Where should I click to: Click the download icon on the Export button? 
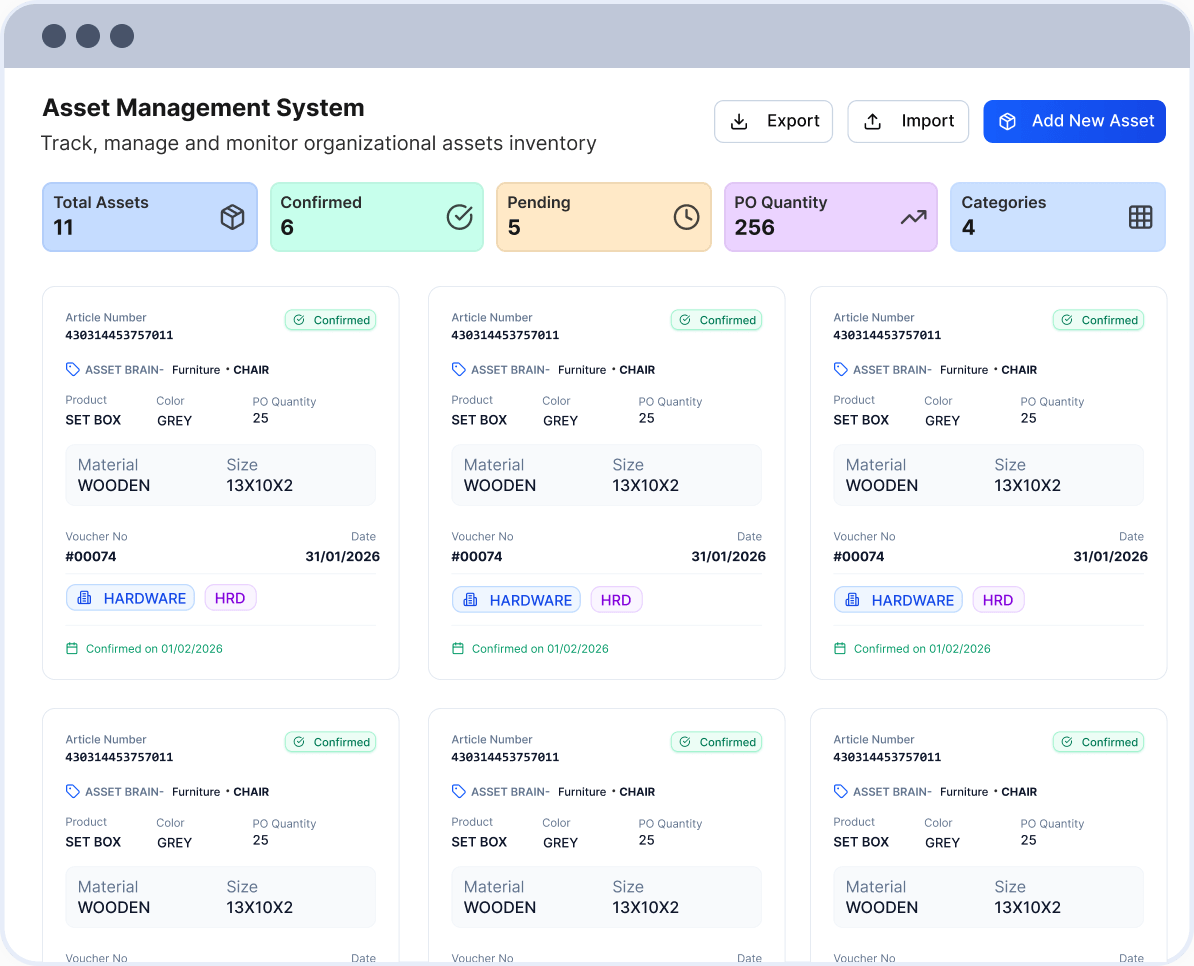739,122
